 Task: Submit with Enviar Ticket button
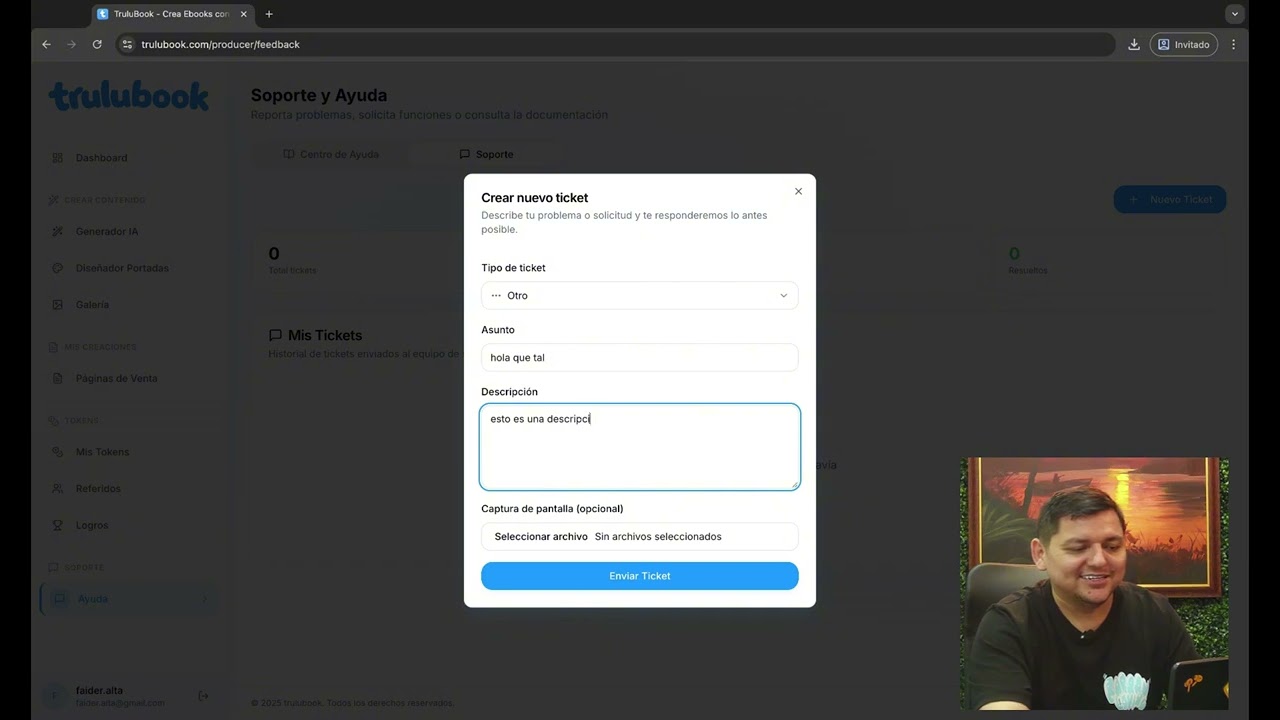tap(640, 576)
